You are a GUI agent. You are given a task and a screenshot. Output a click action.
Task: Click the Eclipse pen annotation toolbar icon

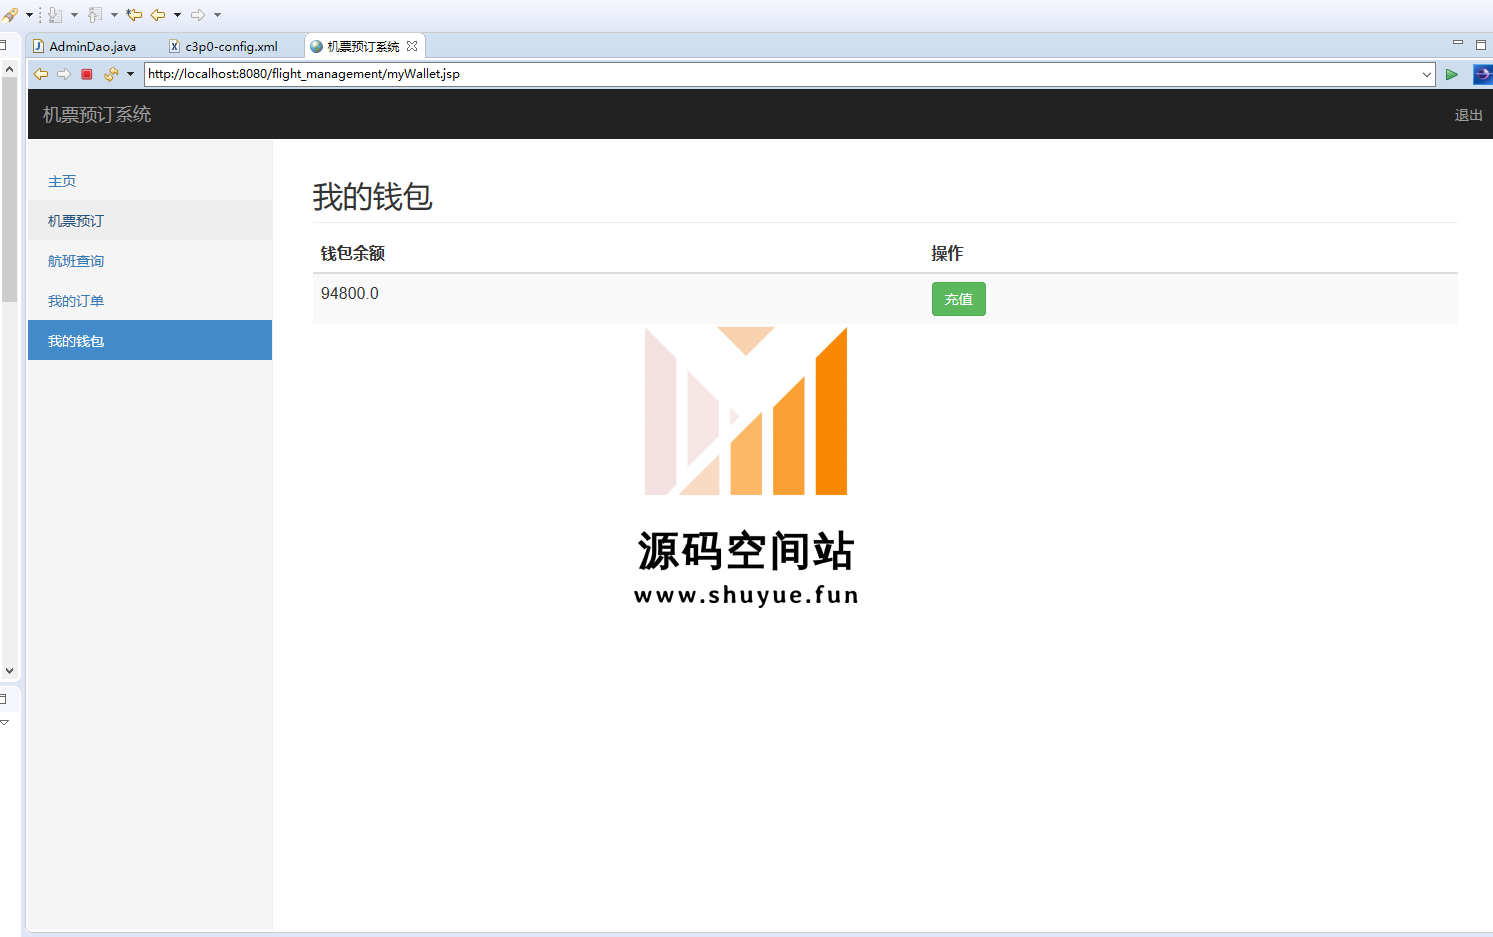[10, 15]
